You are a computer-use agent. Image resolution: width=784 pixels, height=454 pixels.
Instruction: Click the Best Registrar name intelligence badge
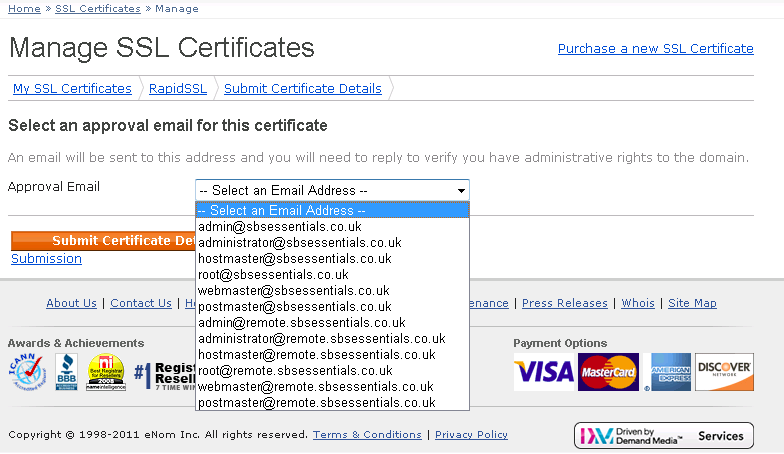click(x=105, y=374)
